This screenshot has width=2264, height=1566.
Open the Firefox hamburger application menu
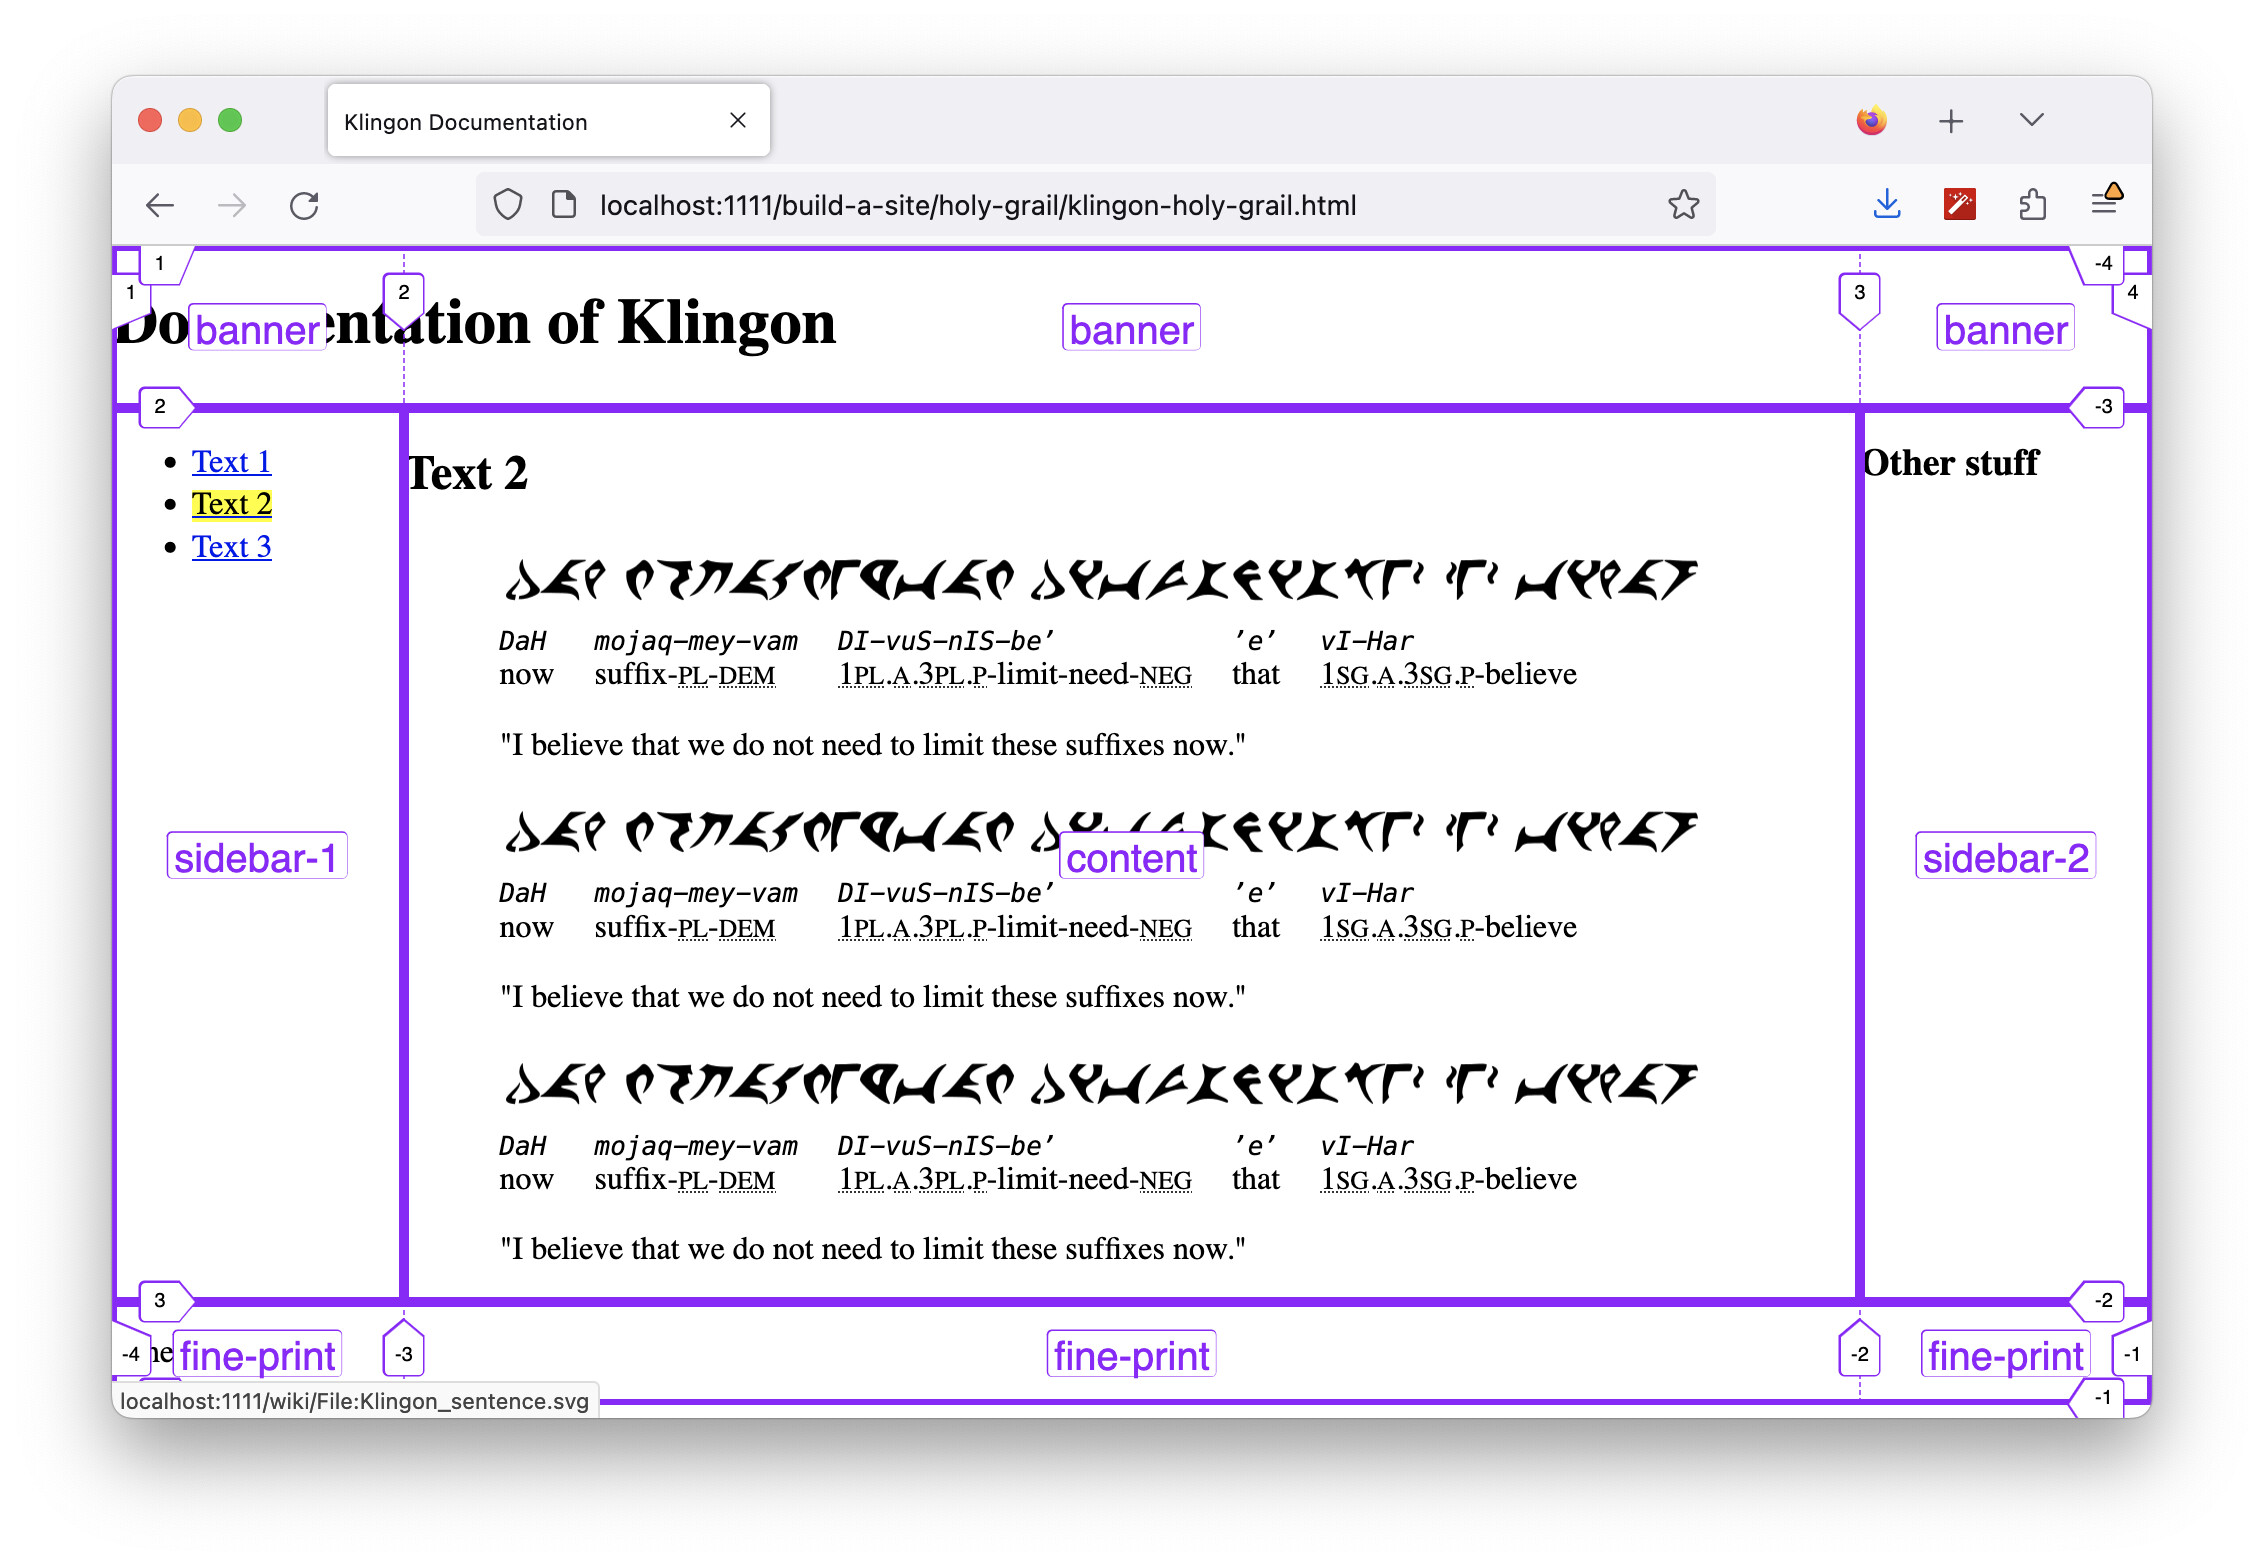tap(2104, 205)
